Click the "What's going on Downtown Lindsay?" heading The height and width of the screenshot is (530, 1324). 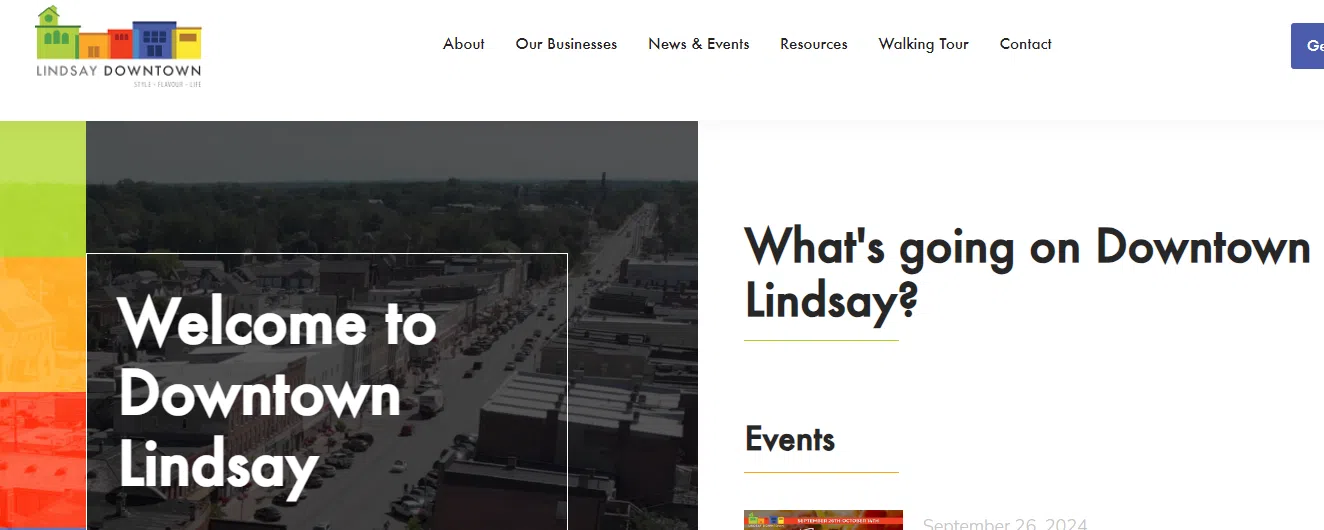click(1027, 274)
